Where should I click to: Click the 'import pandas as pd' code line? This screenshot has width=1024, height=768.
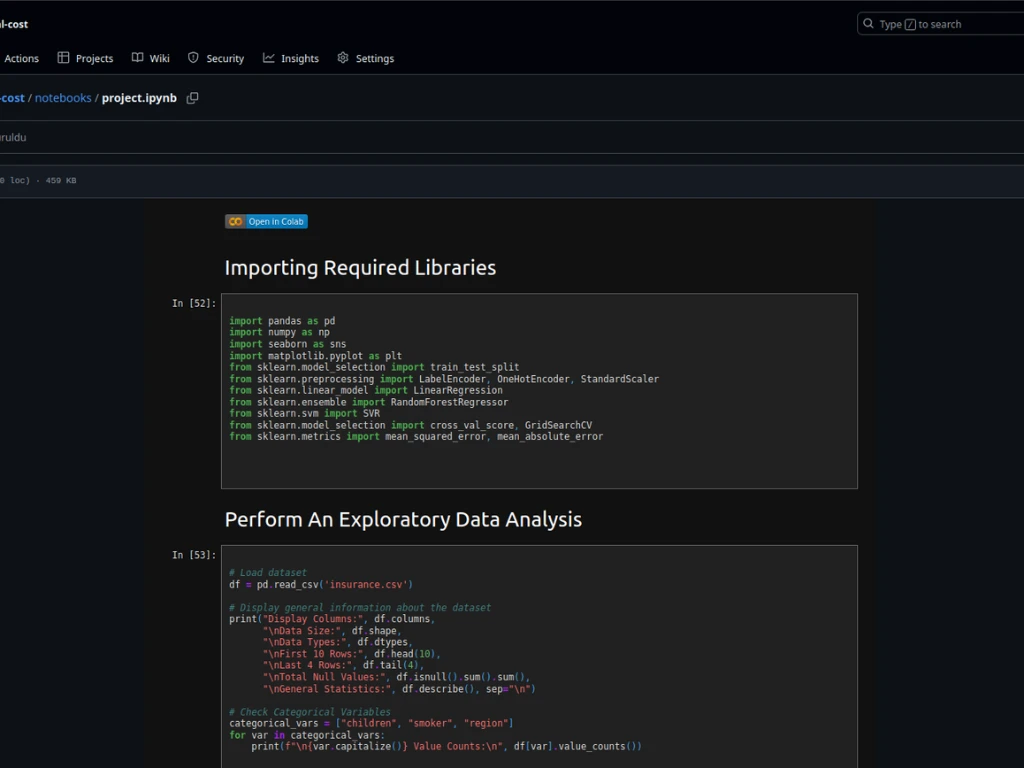(282, 321)
